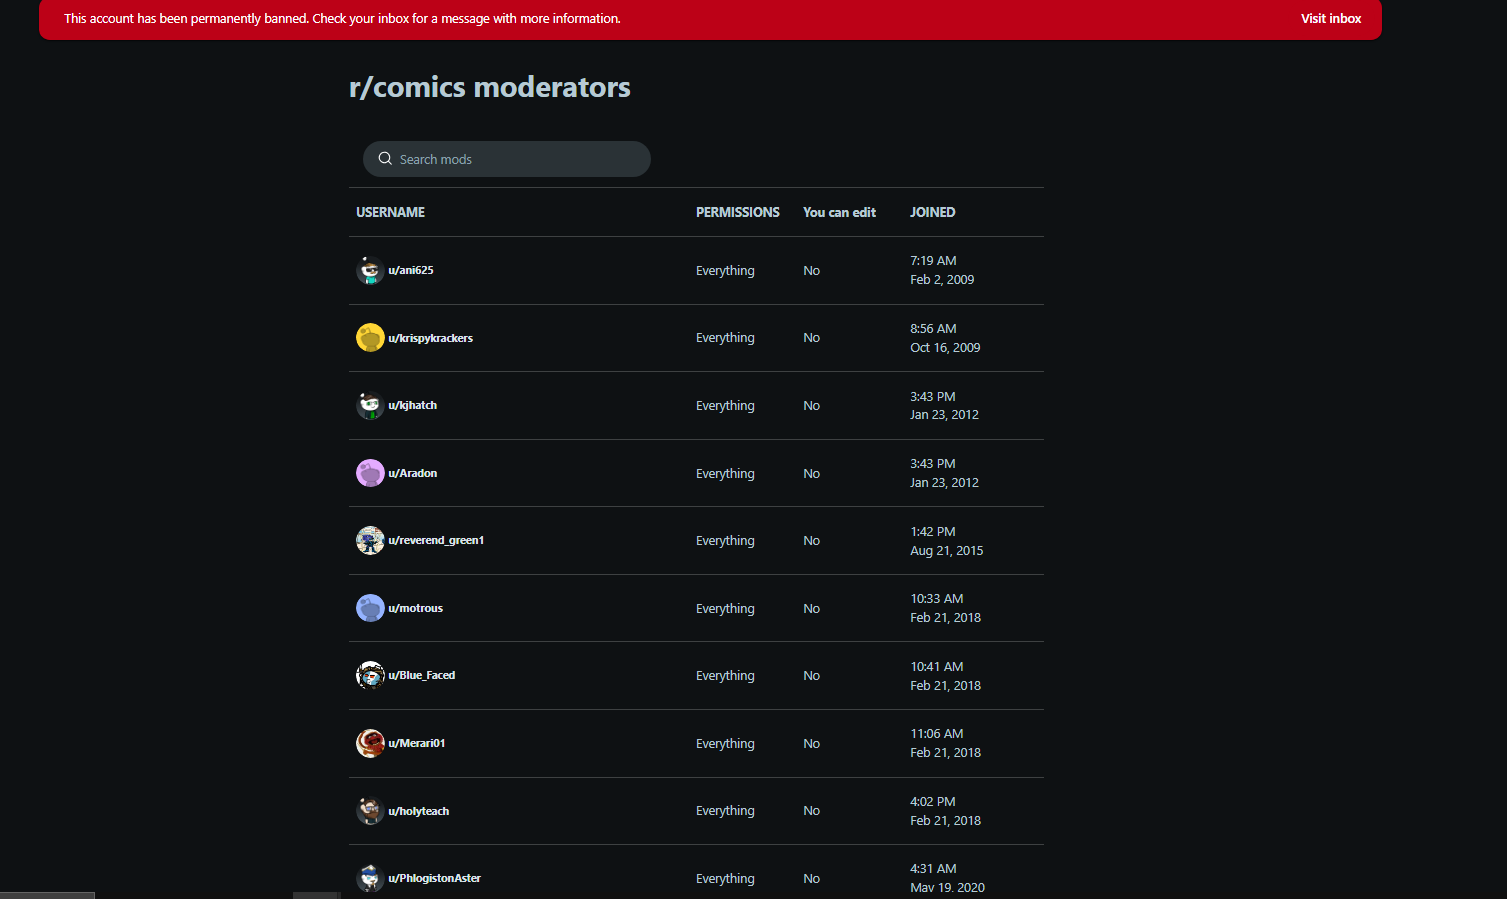Screen dimensions: 1507x899
Task: Click the Feb 2, 2009 joined date
Action: (x=942, y=280)
